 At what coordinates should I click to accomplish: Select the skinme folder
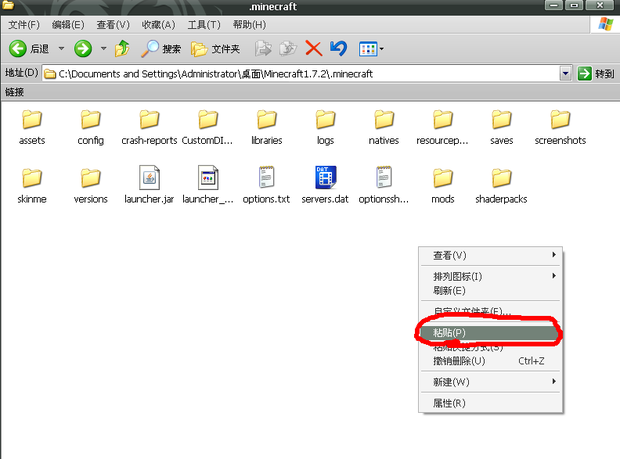(x=32, y=185)
